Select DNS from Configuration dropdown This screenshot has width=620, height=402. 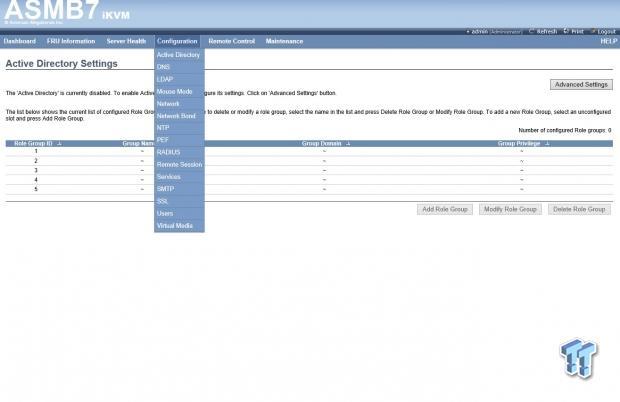pos(179,67)
